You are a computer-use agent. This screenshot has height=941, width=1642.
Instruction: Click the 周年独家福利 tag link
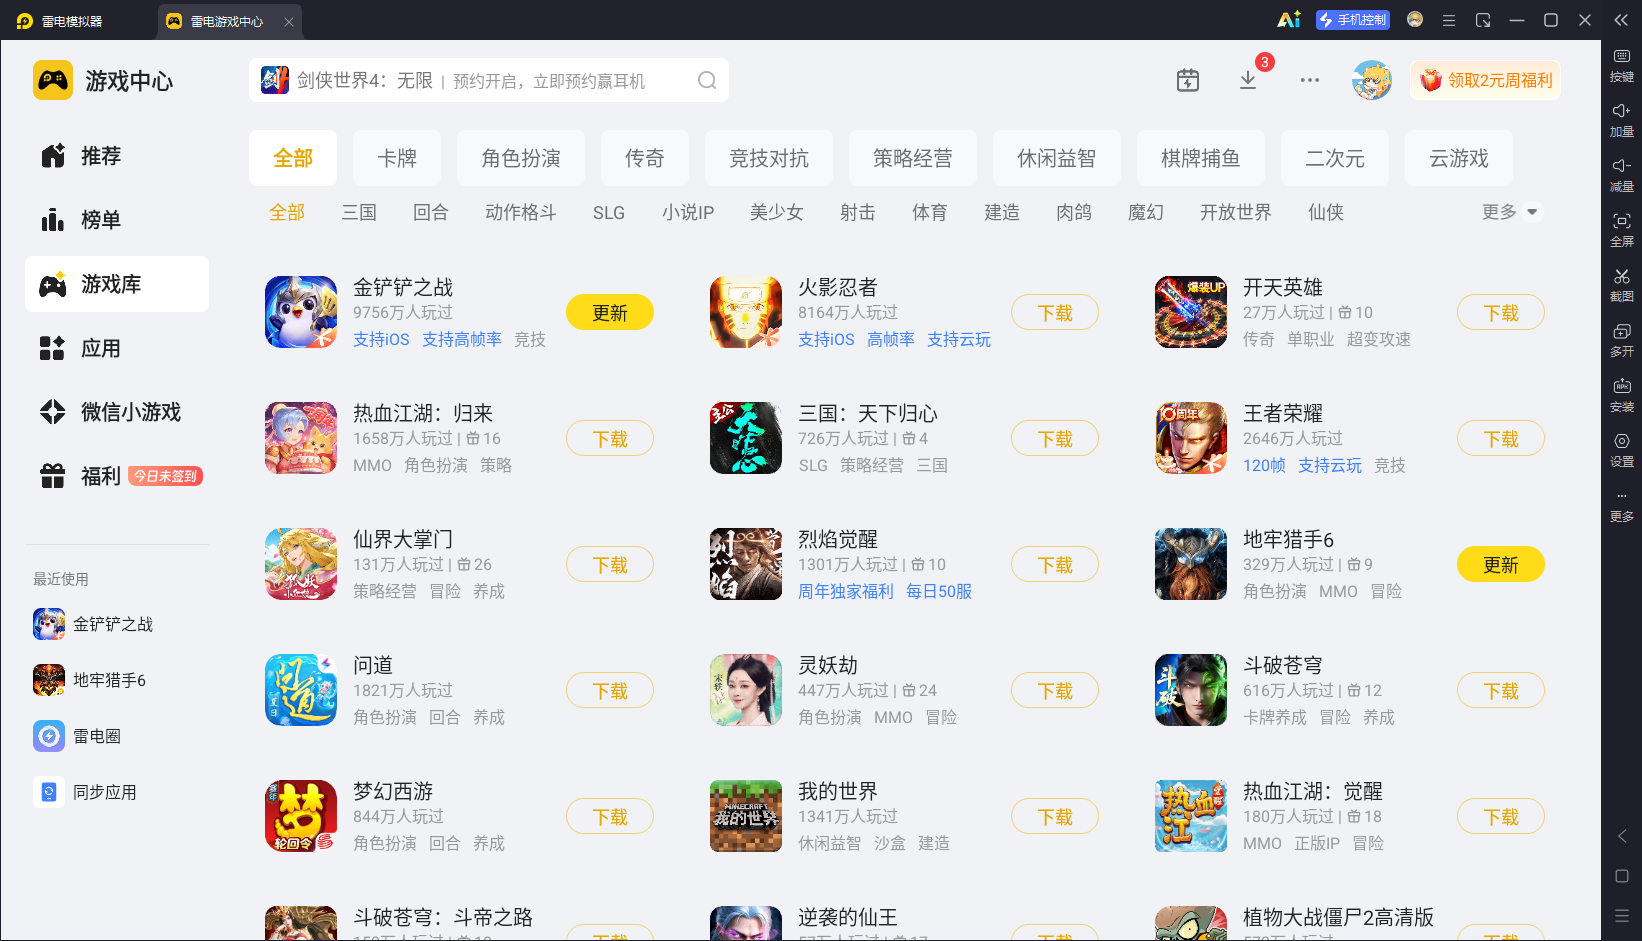click(846, 591)
